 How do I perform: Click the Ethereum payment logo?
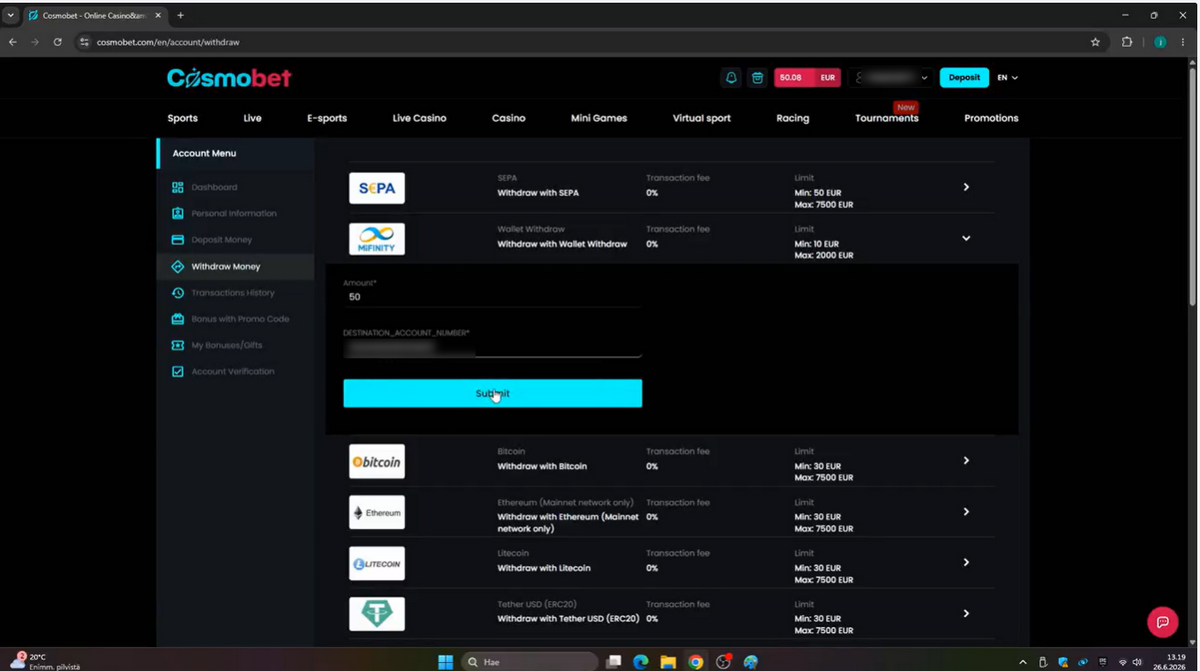tap(377, 512)
